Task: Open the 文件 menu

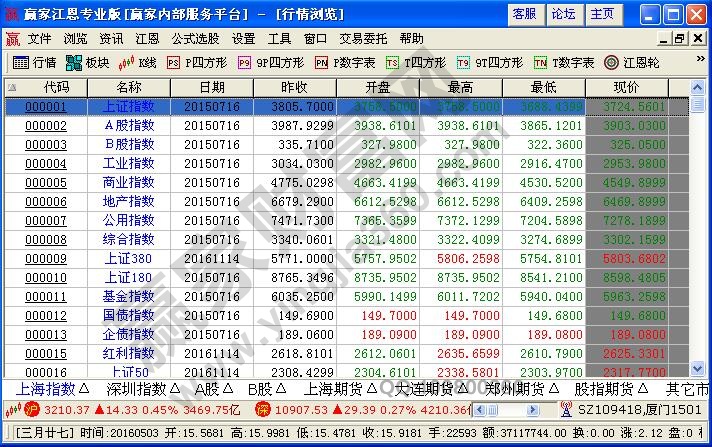Action: tap(40, 39)
